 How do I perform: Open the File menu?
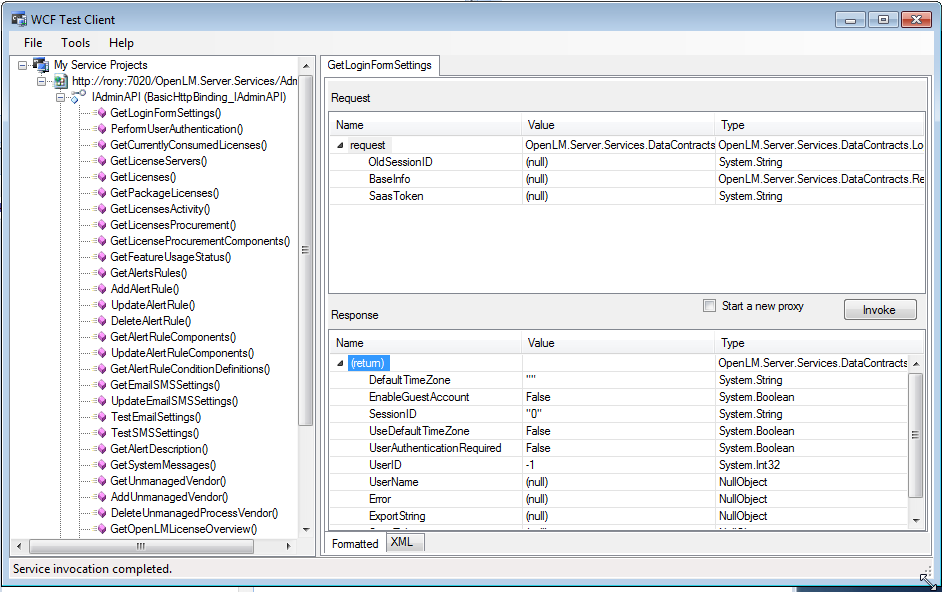pyautogui.click(x=33, y=43)
